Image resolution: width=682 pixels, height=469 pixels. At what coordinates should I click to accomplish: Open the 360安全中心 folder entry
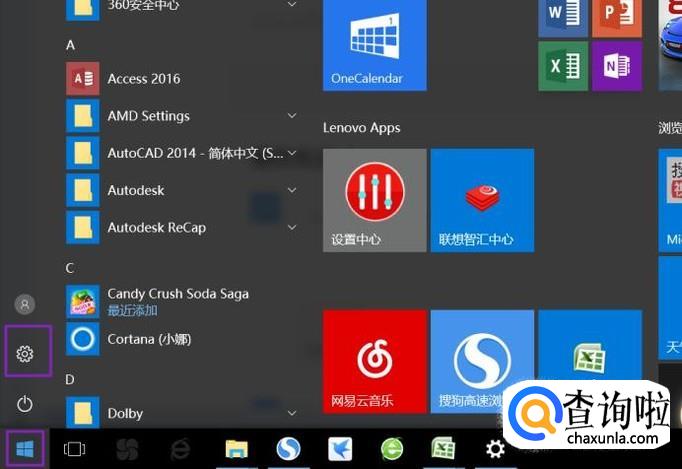[183, 10]
